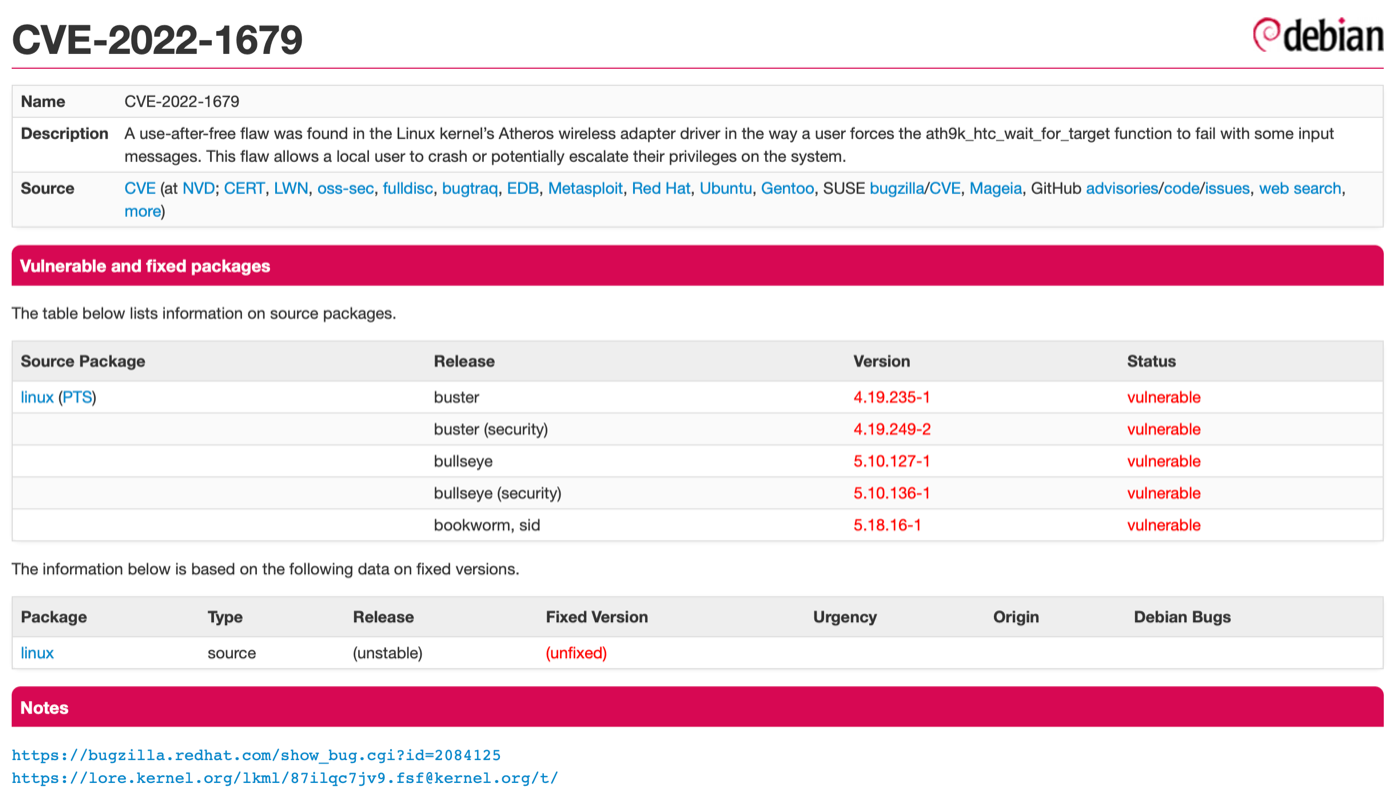Select version 5.10.127-1 text
This screenshot has height=802, width=1400.
click(x=891, y=461)
